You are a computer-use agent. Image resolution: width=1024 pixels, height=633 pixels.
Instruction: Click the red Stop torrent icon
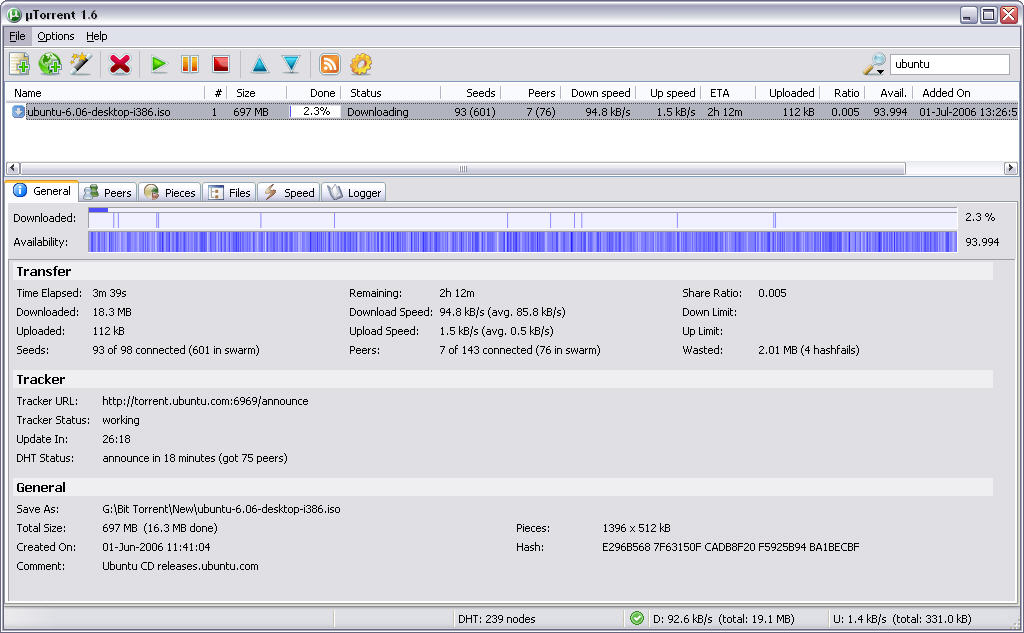[221, 64]
